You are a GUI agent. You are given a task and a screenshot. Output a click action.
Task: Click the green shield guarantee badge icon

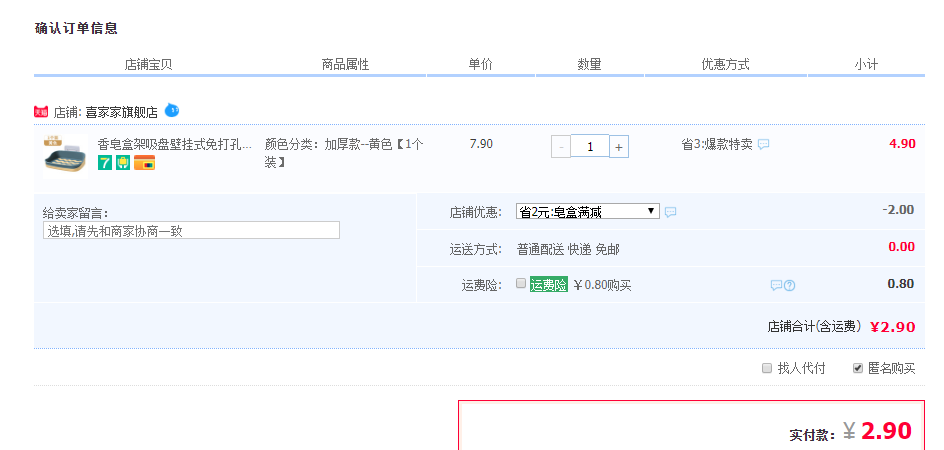tap(123, 163)
